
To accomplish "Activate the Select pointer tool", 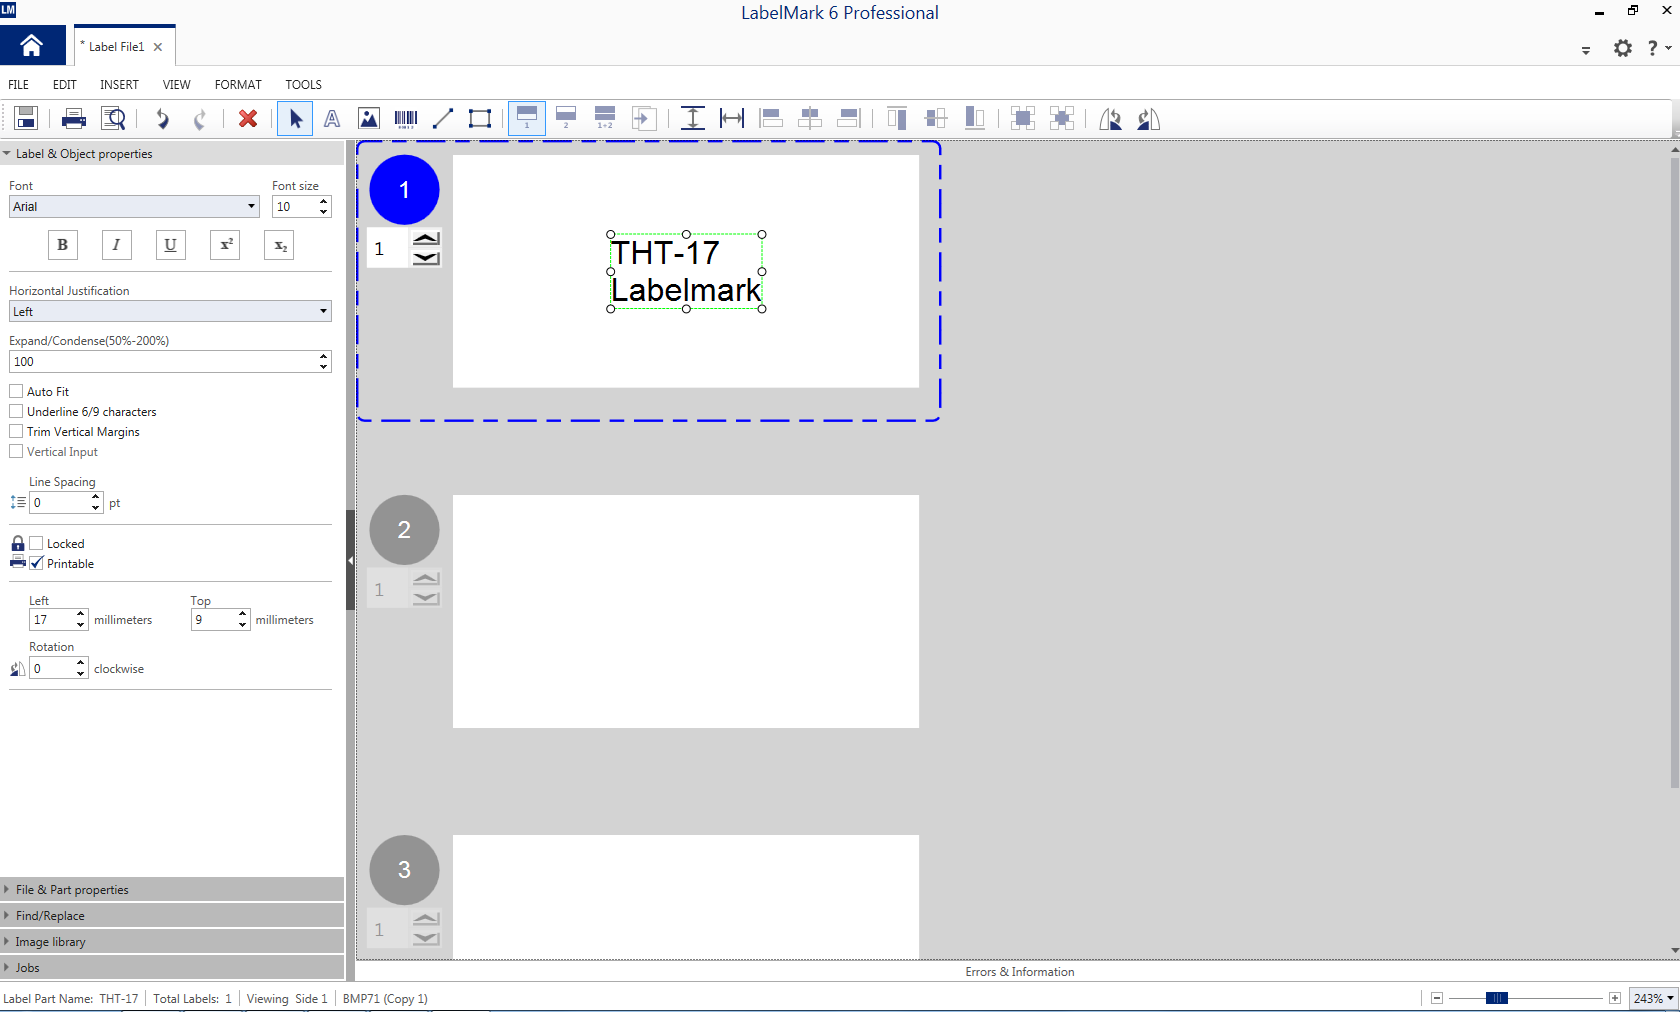I will click(x=295, y=119).
